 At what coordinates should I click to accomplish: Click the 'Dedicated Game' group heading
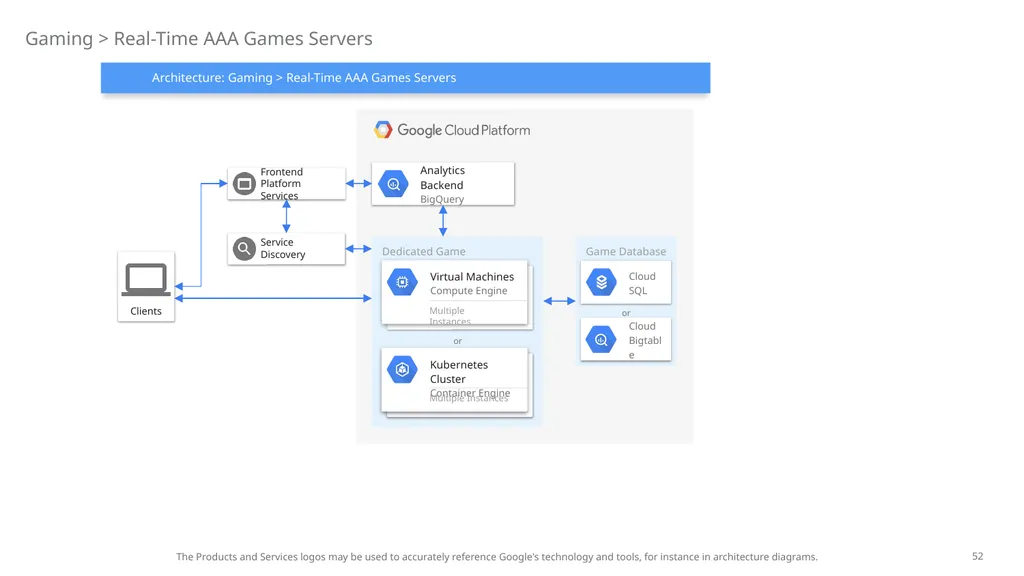pos(424,251)
